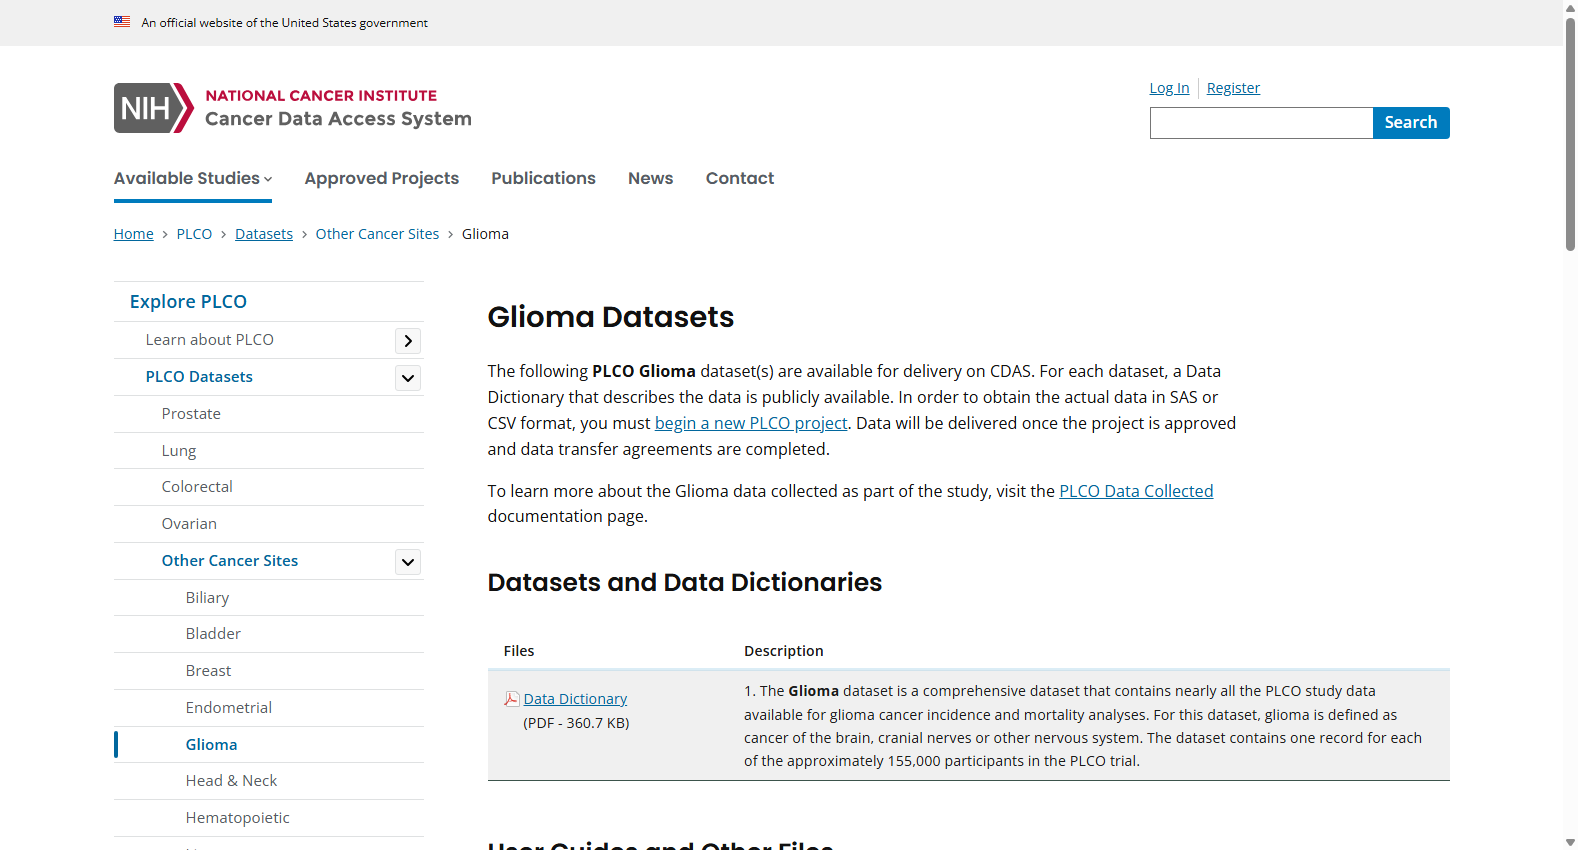1578x850 pixels.
Task: Click the Datasets and Data Dictionaries heading
Action: (x=685, y=582)
